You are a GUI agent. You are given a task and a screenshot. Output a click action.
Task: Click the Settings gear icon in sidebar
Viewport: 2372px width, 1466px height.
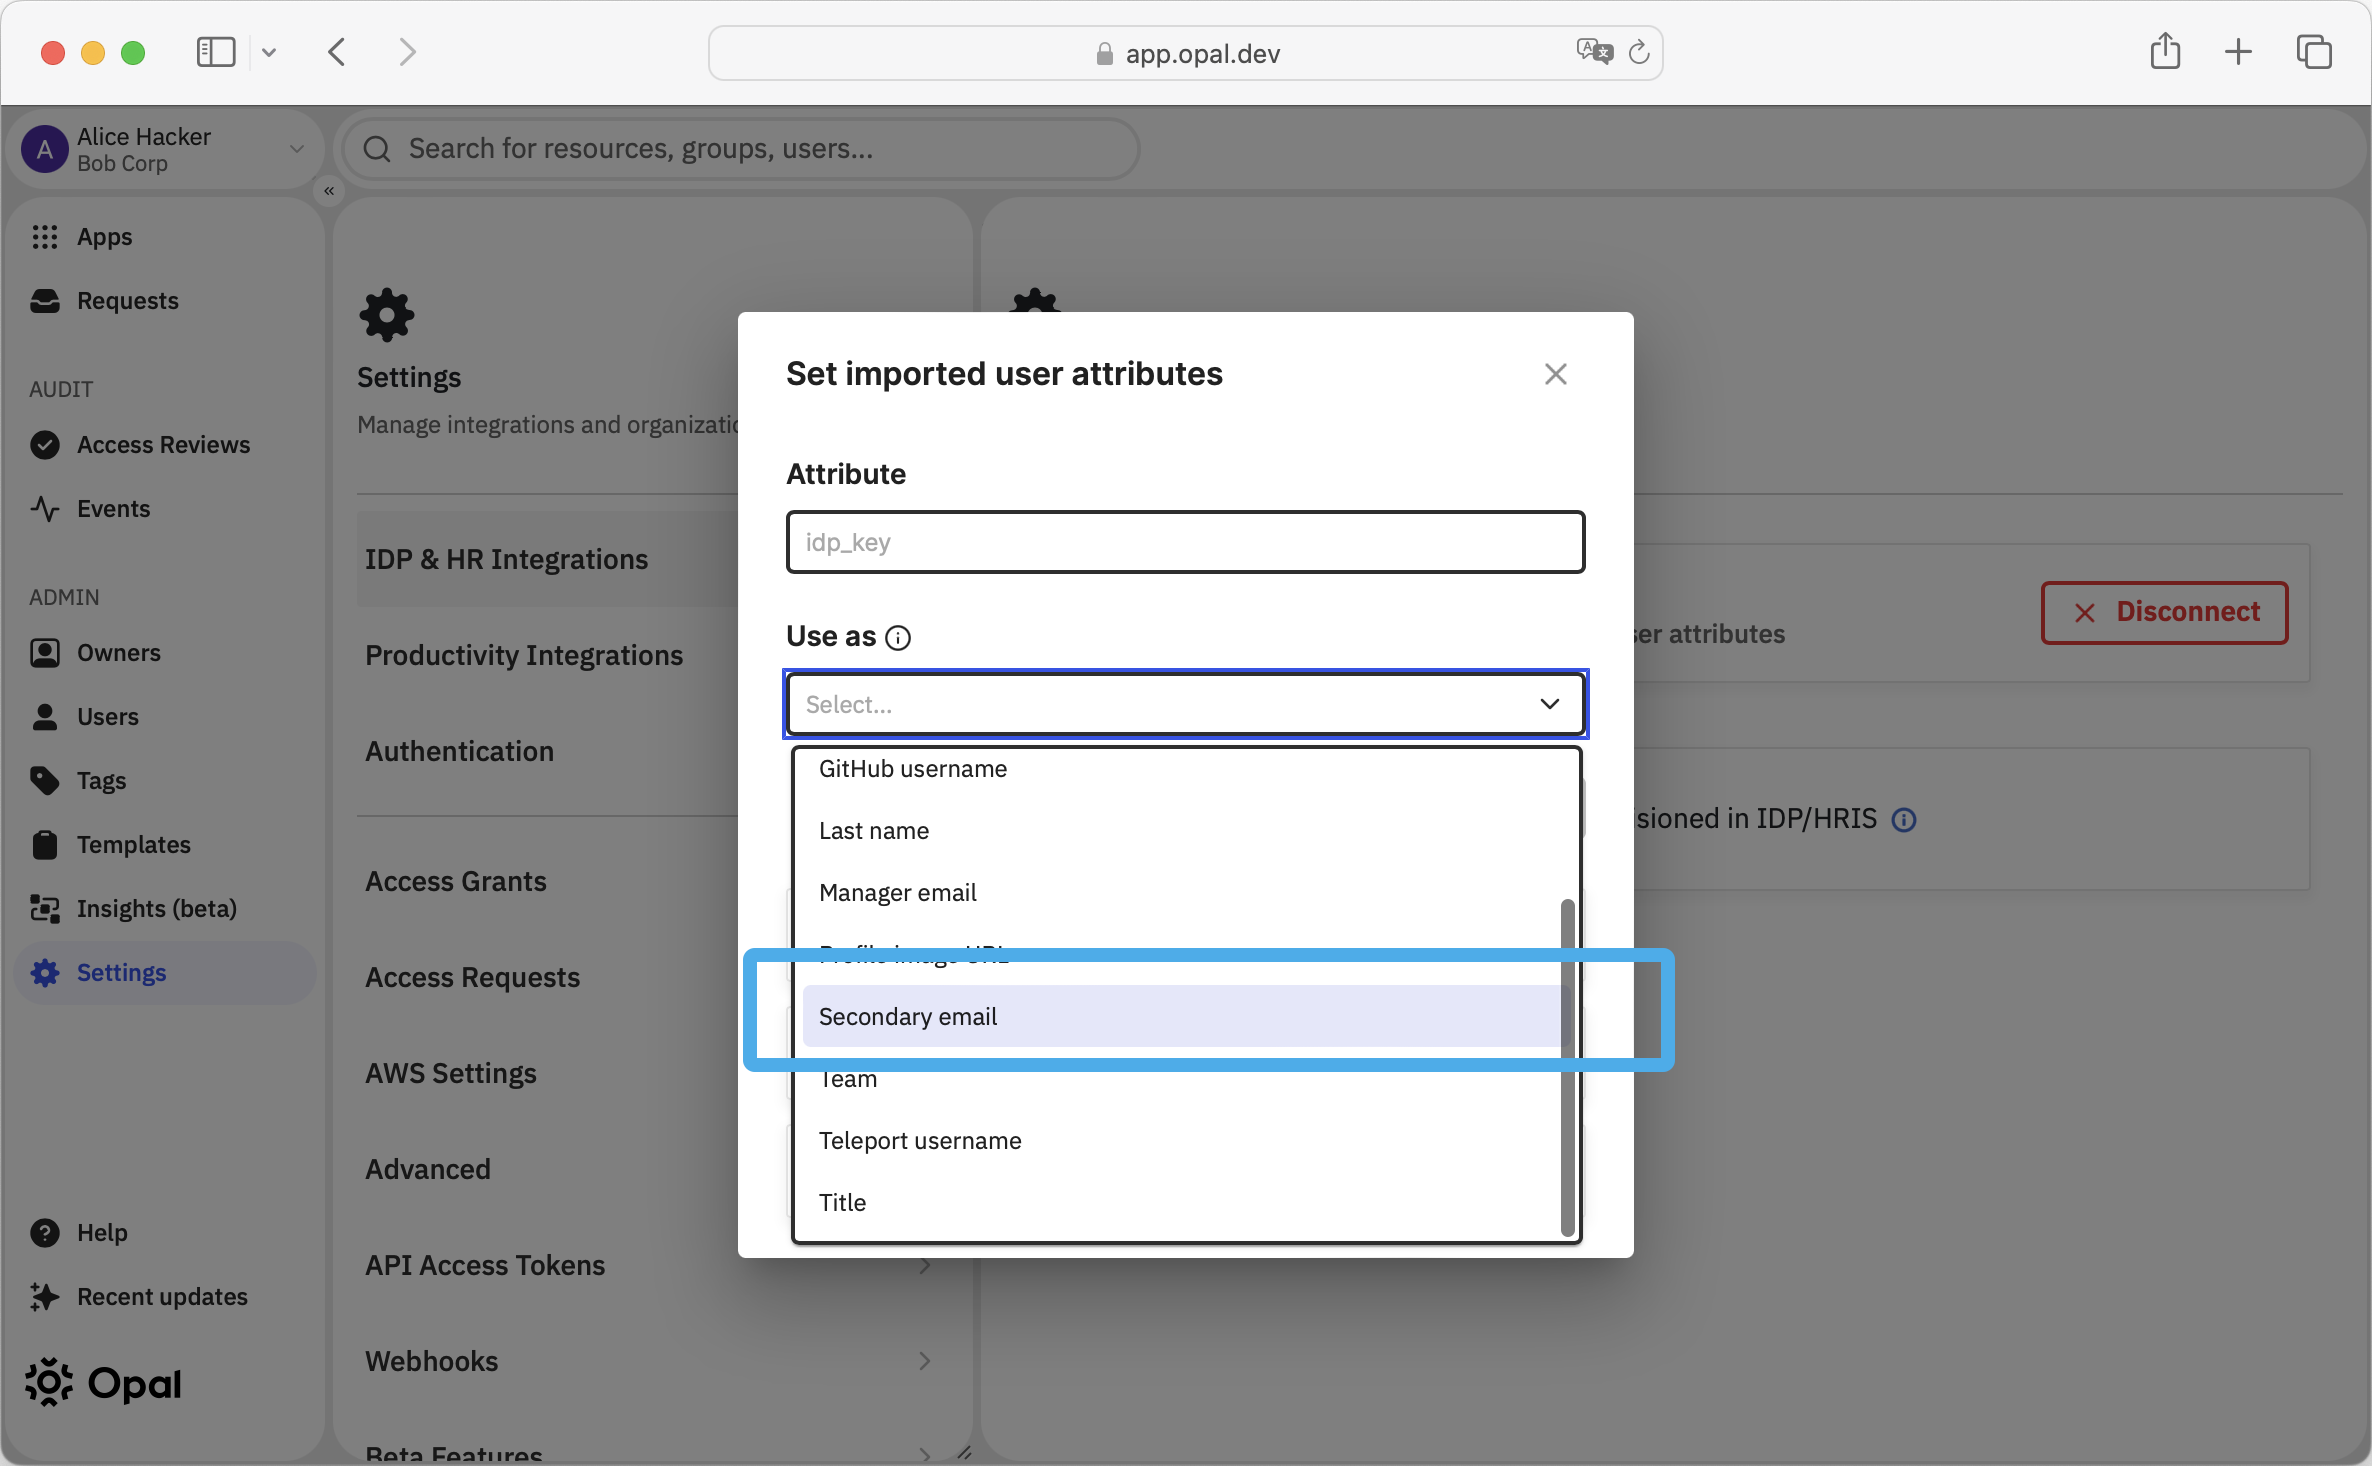pos(45,973)
